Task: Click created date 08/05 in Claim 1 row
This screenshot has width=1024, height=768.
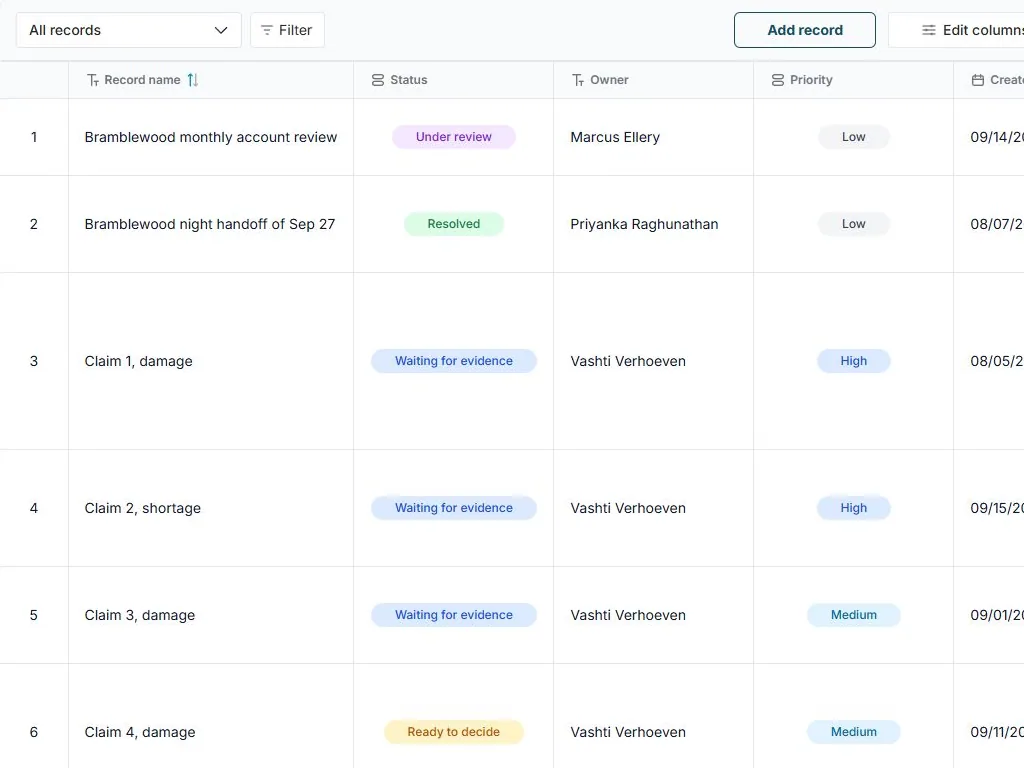Action: pos(997,361)
